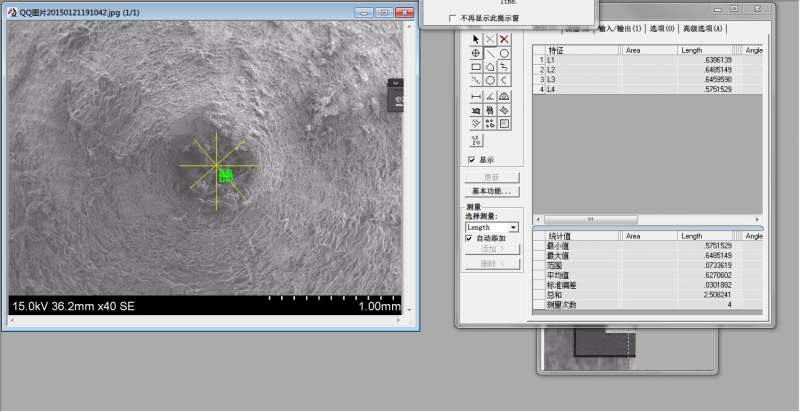800x412 pixels.
Task: Click the image window horizontal scrollbar right arrow
Action: click(x=399, y=320)
